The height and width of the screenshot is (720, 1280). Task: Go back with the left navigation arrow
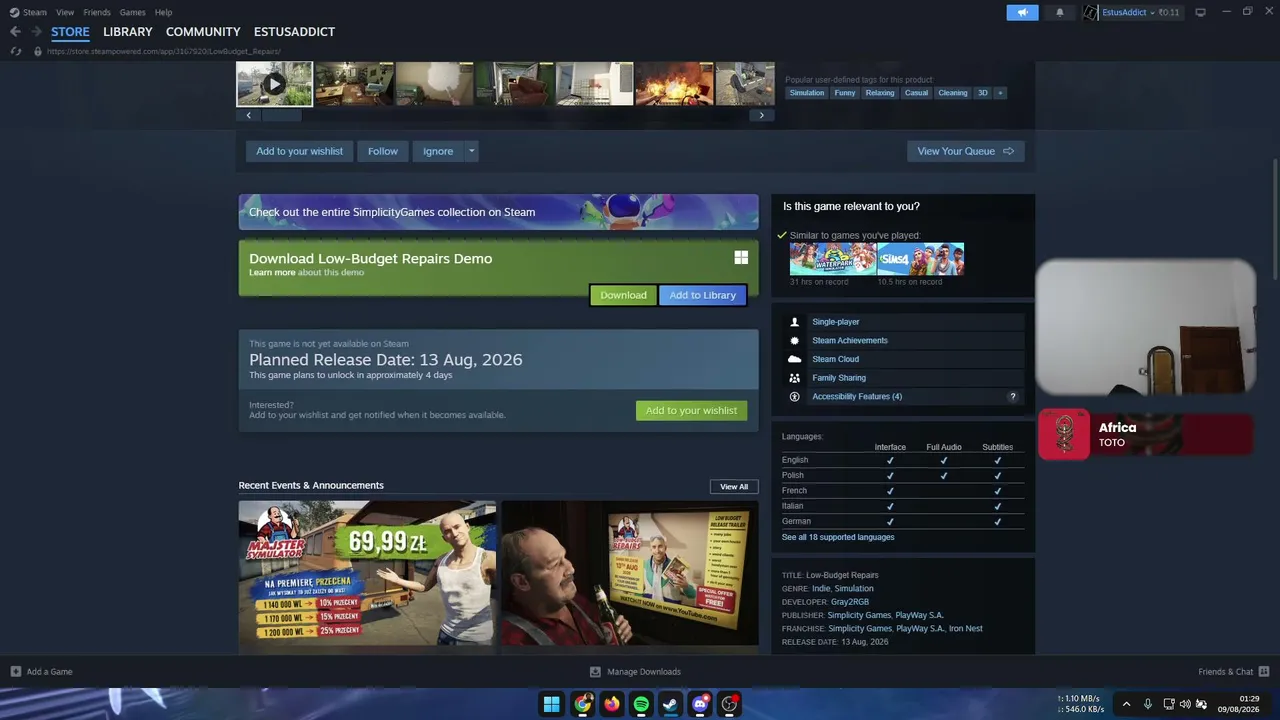click(x=15, y=32)
